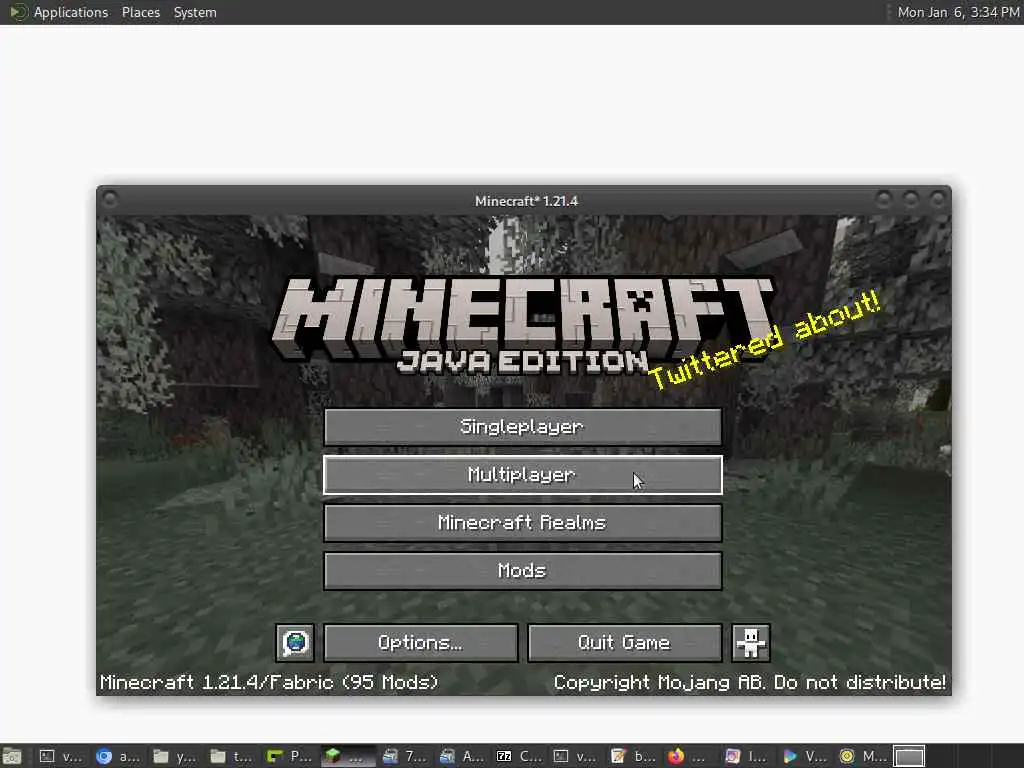Click the Minecraft window menu button at title bar left
This screenshot has height=768, width=1024.
[110, 199]
